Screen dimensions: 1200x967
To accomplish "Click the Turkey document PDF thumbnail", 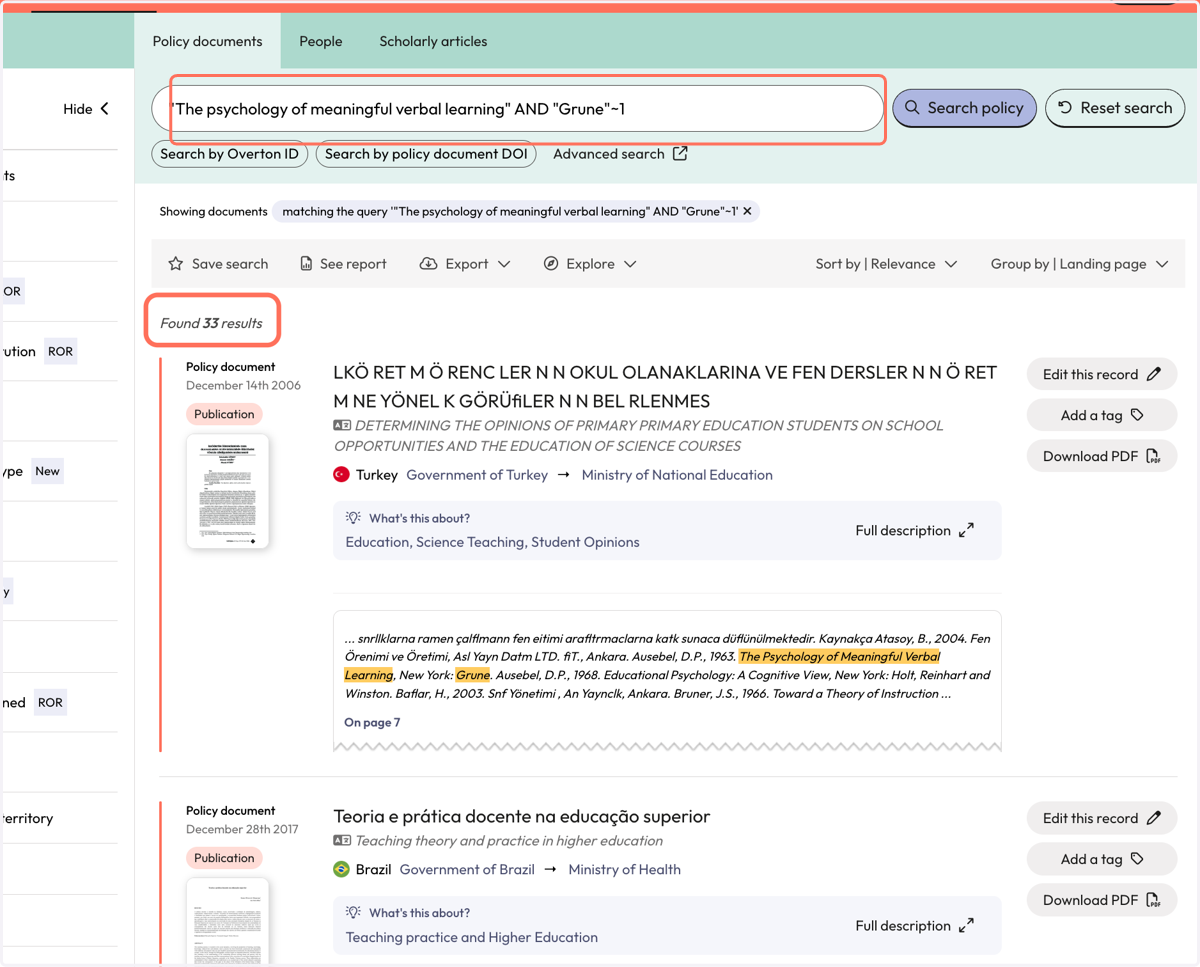I will pyautogui.click(x=228, y=491).
